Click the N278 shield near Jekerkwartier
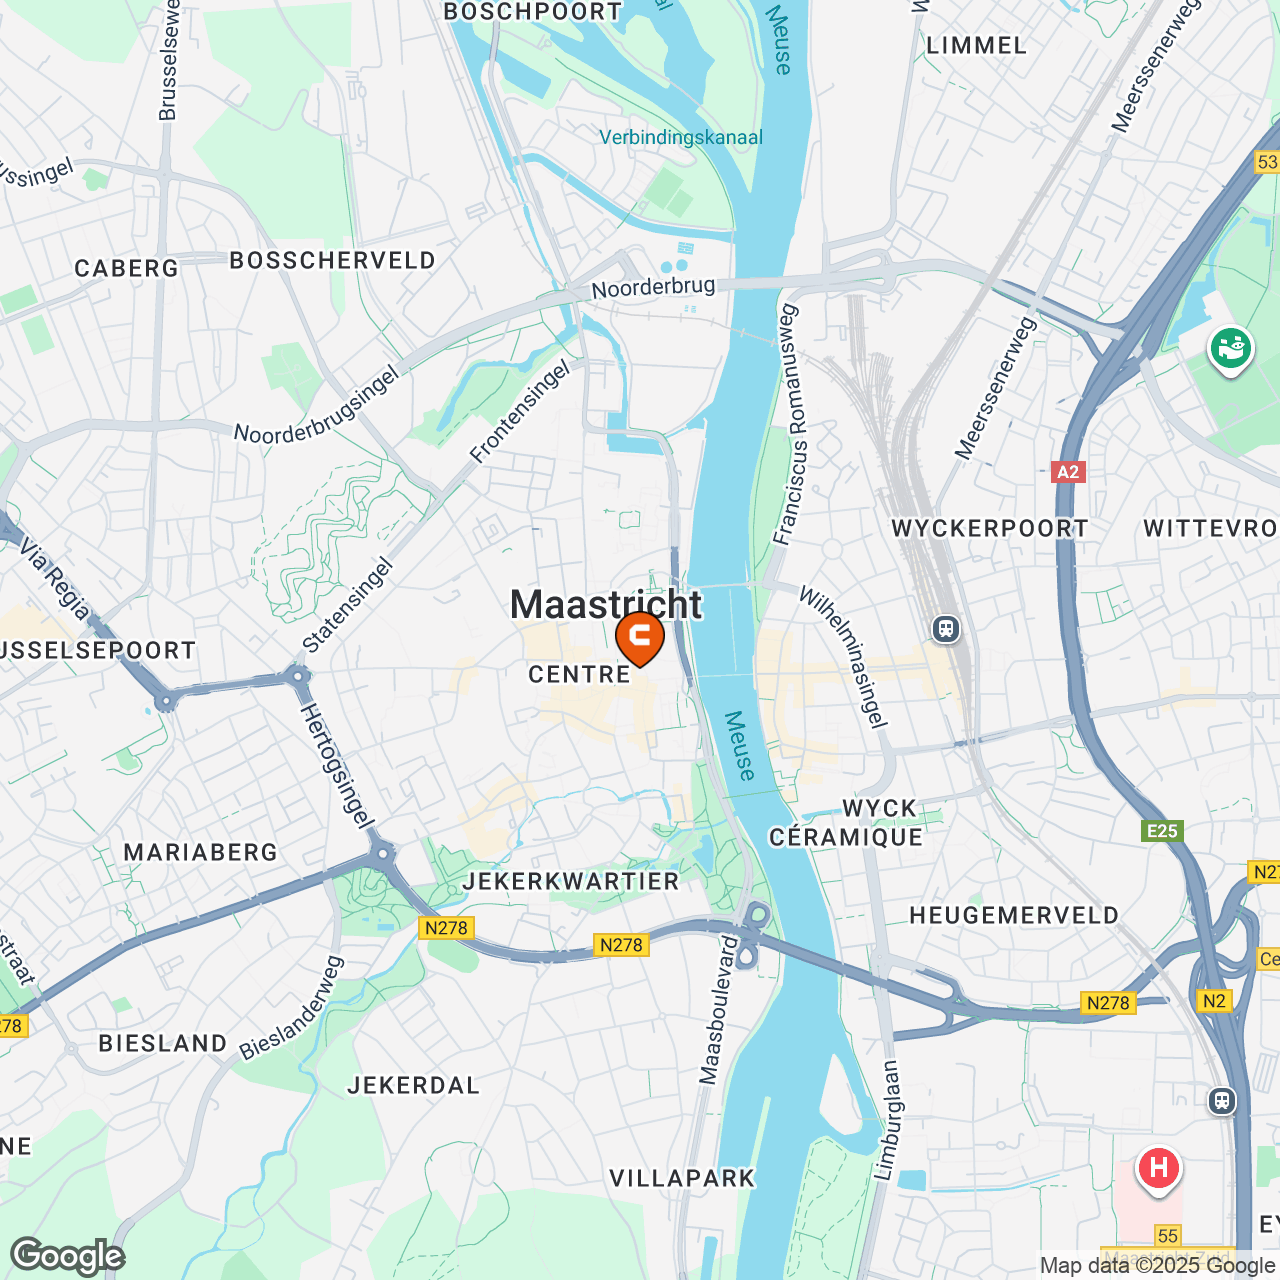Screen dimensions: 1280x1280 tap(621, 945)
